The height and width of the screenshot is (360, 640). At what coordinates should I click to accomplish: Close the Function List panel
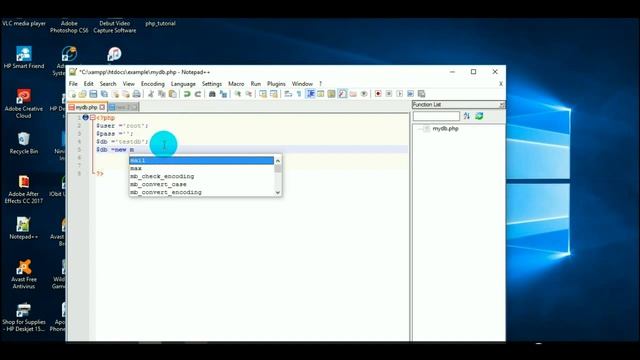tap(502, 105)
